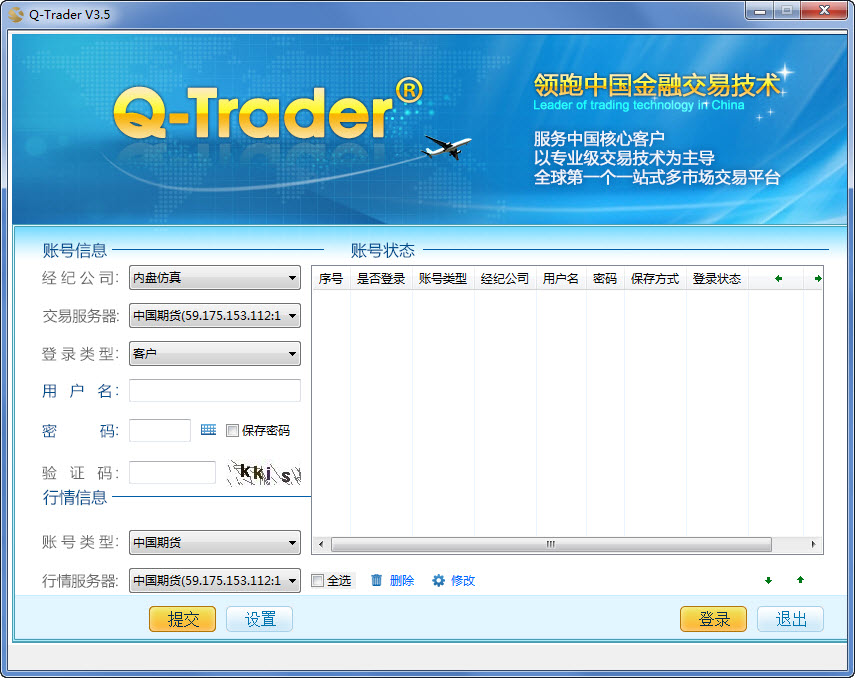Minimize the Q-Trader window
855x678 pixels.
[x=760, y=11]
